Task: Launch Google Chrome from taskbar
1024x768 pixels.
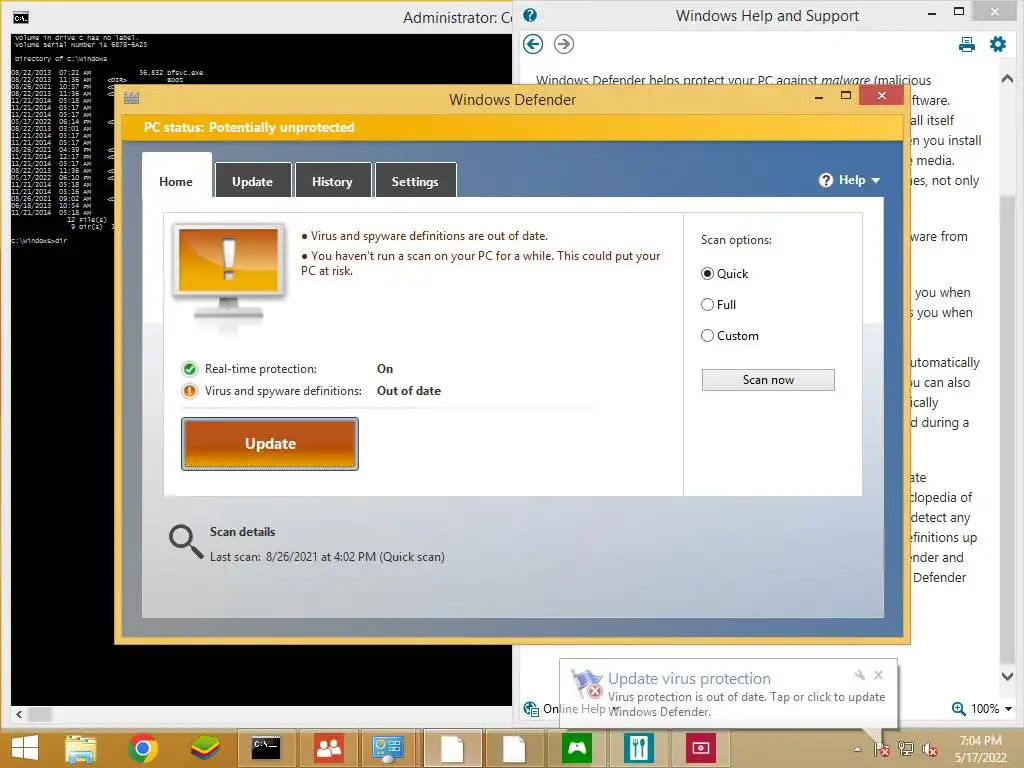Action: (142, 748)
